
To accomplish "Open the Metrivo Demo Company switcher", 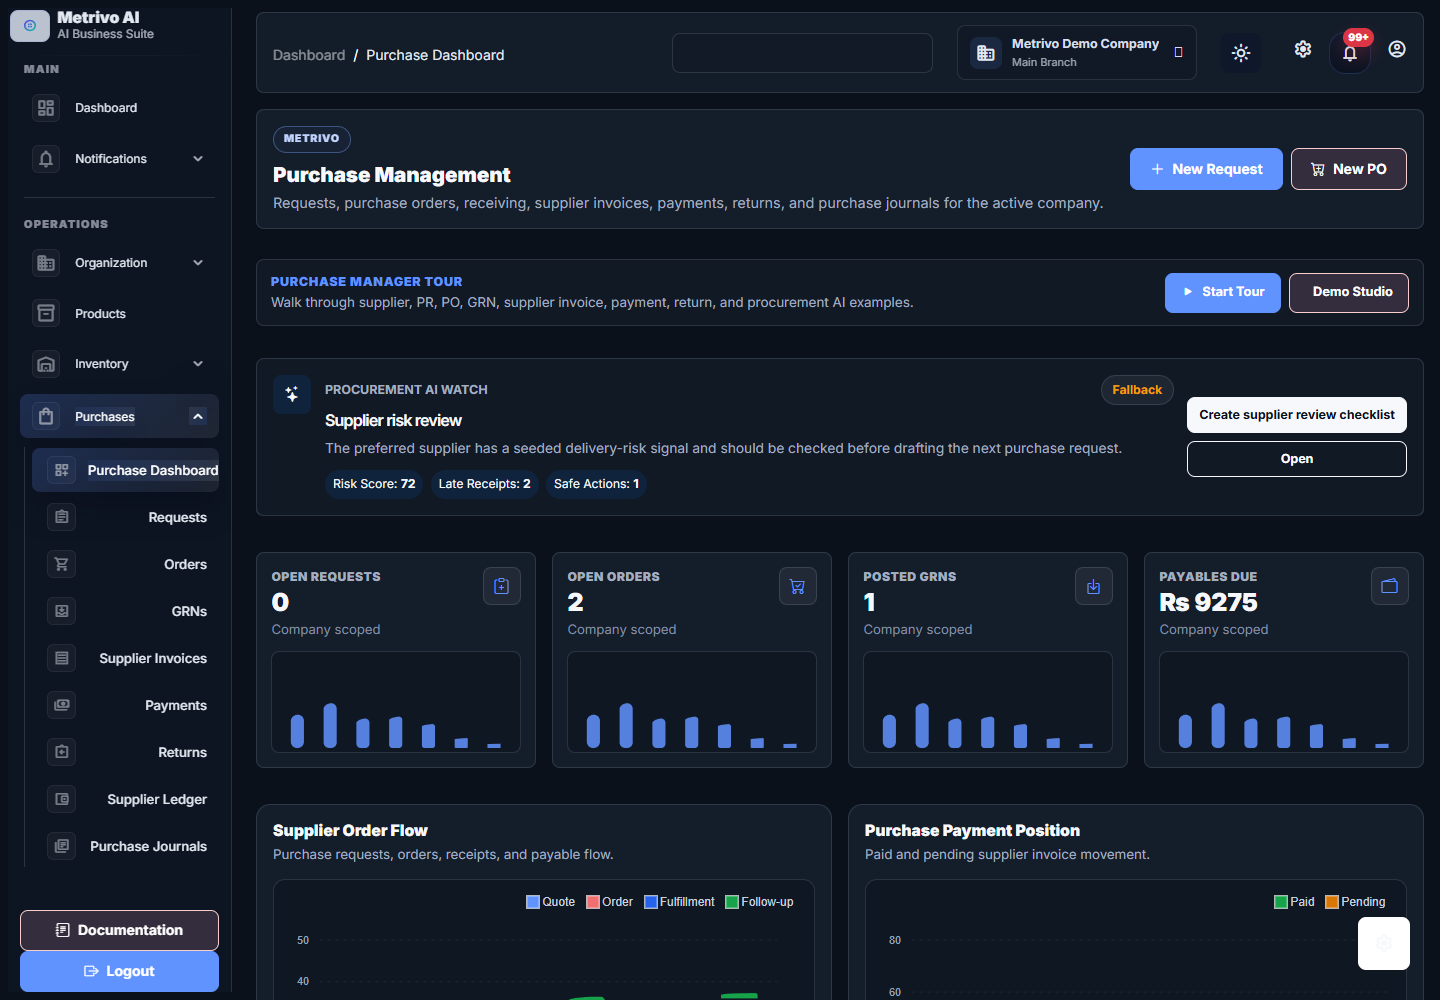I will pos(1077,53).
